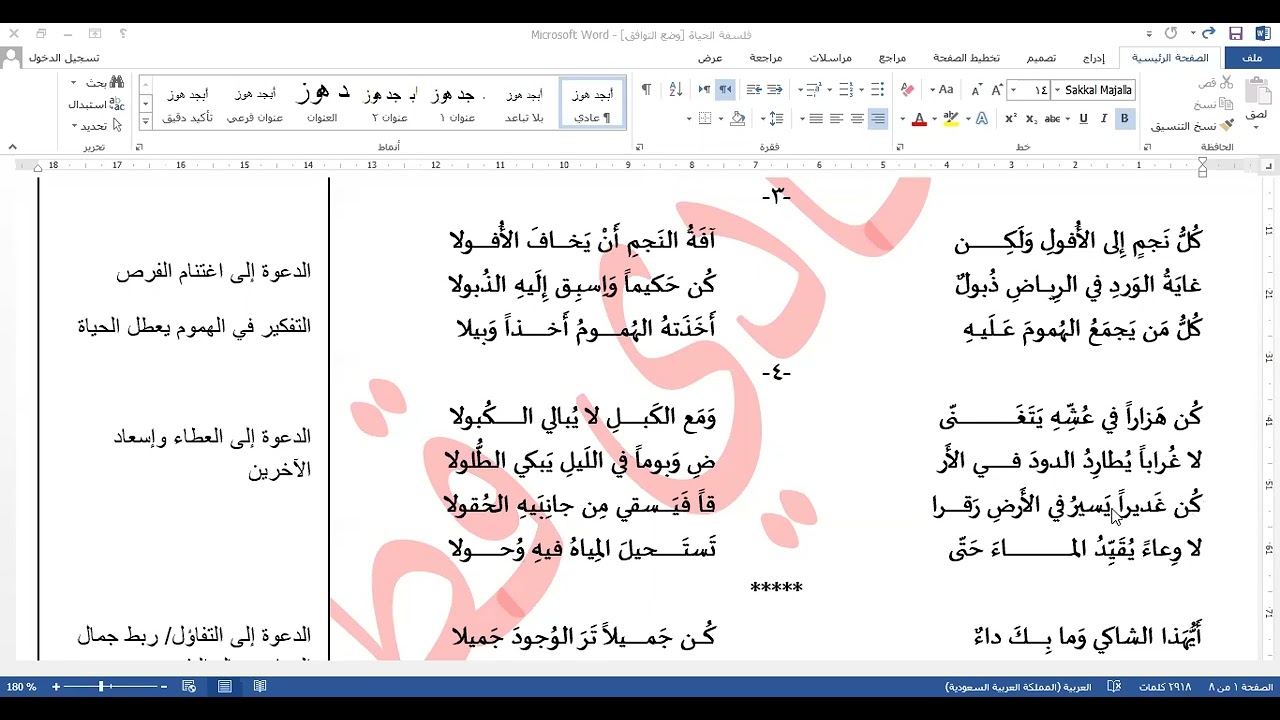Screen dimensions: 1280x720
Task: Click the zoom slider handle
Action: click(101, 687)
